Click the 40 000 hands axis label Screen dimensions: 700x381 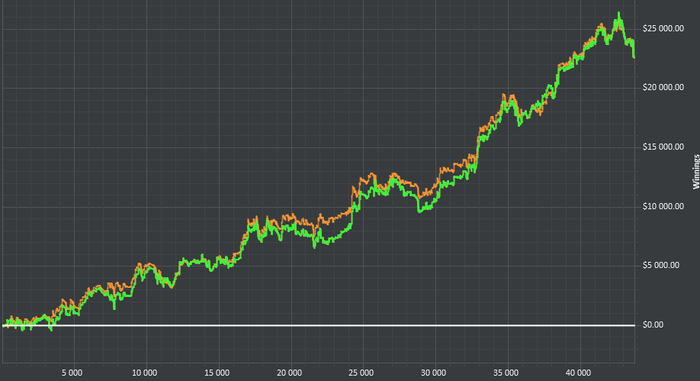[578, 373]
